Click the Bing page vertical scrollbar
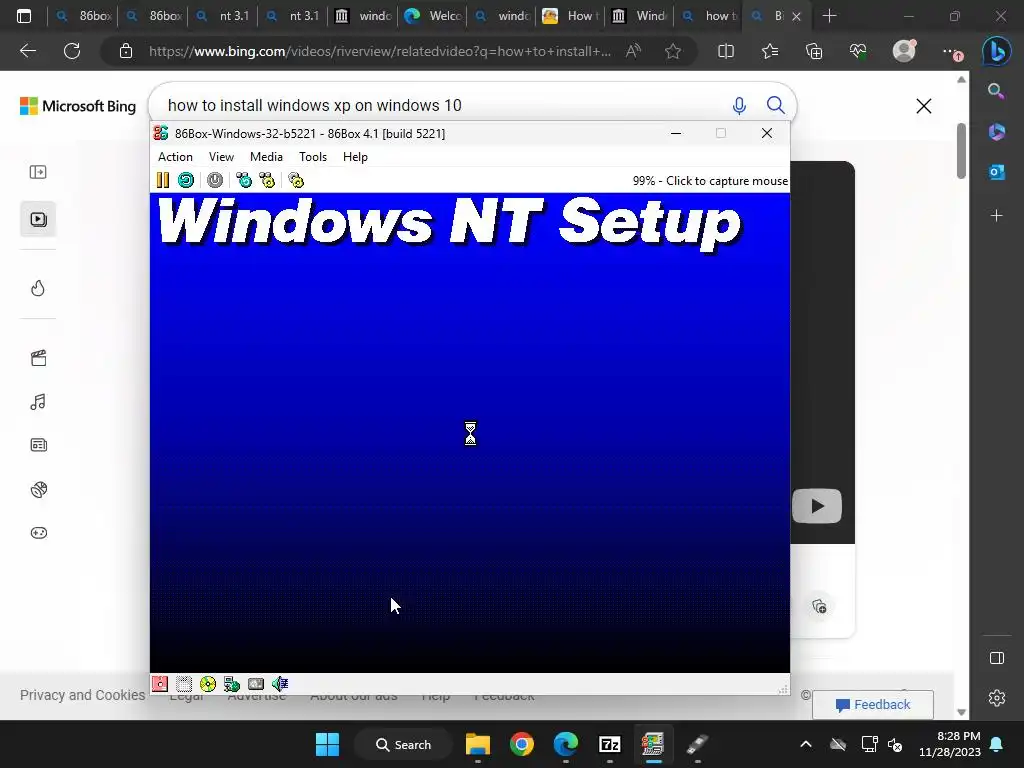The height and width of the screenshot is (768, 1024). click(x=961, y=150)
